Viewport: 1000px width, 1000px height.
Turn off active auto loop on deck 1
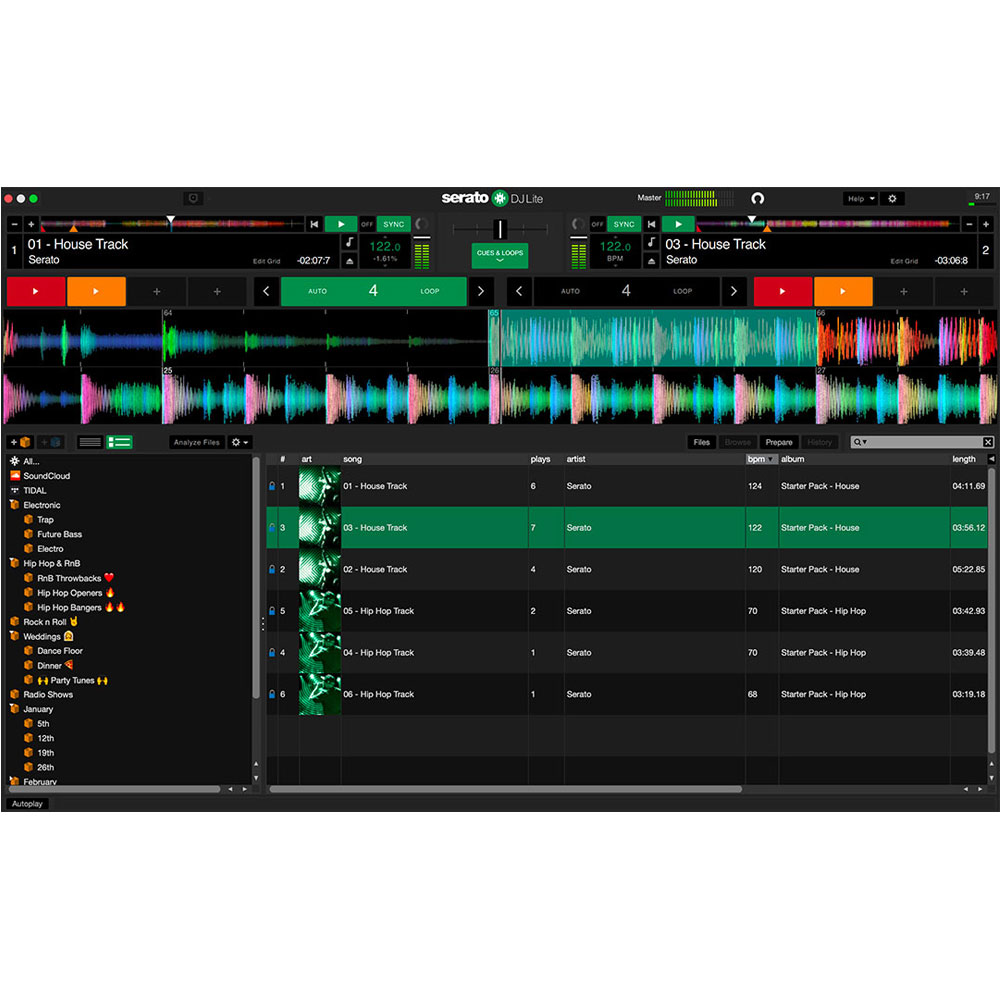pyautogui.click(x=374, y=291)
